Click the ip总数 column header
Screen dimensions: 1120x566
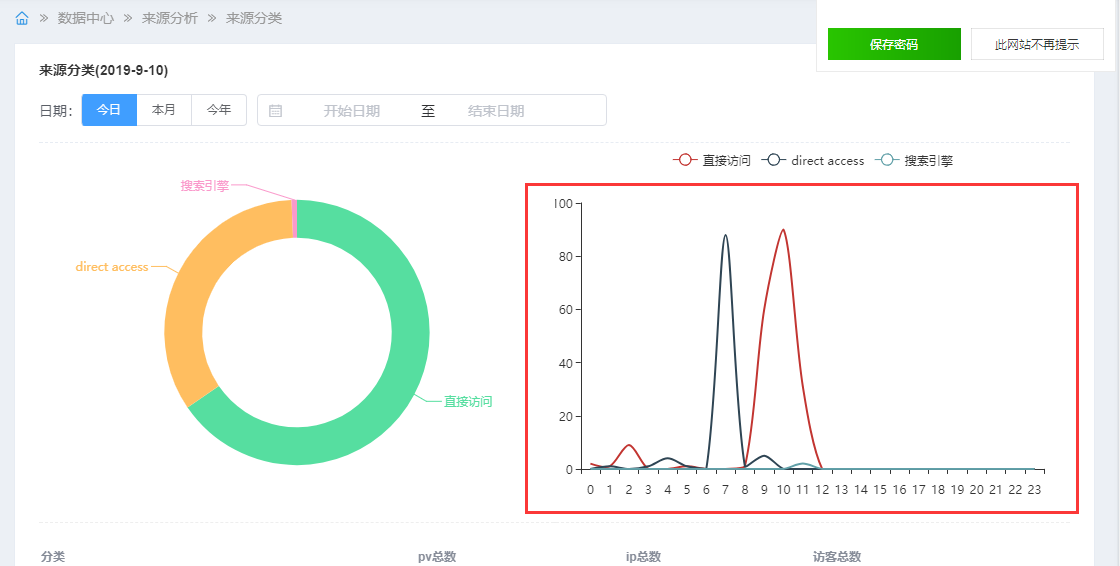coord(644,557)
